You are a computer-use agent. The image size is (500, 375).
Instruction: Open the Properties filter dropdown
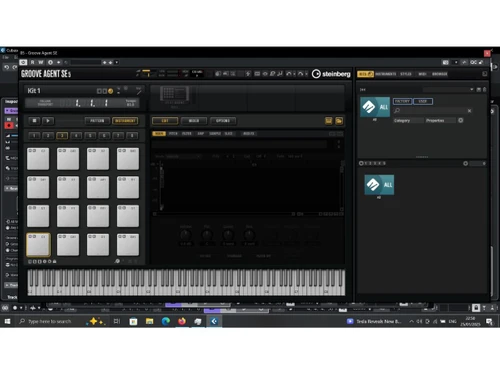click(x=440, y=120)
